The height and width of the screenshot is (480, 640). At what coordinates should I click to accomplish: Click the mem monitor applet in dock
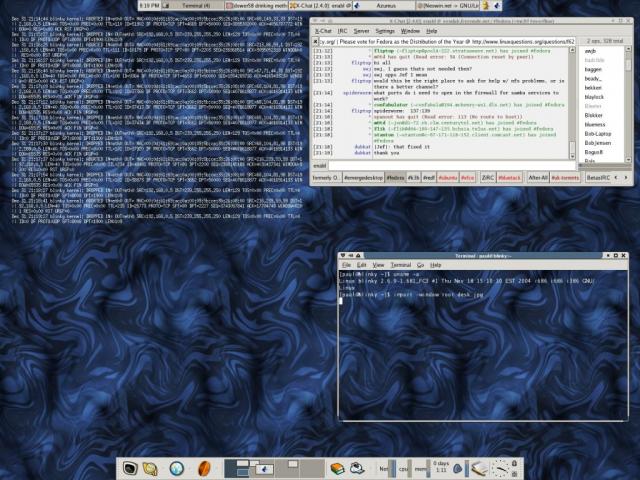[x=422, y=469]
